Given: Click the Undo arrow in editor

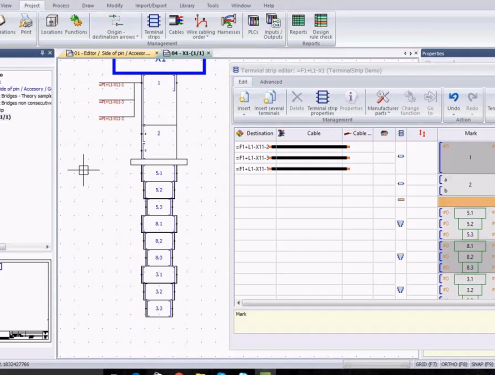Looking at the screenshot, I should click(453, 97).
